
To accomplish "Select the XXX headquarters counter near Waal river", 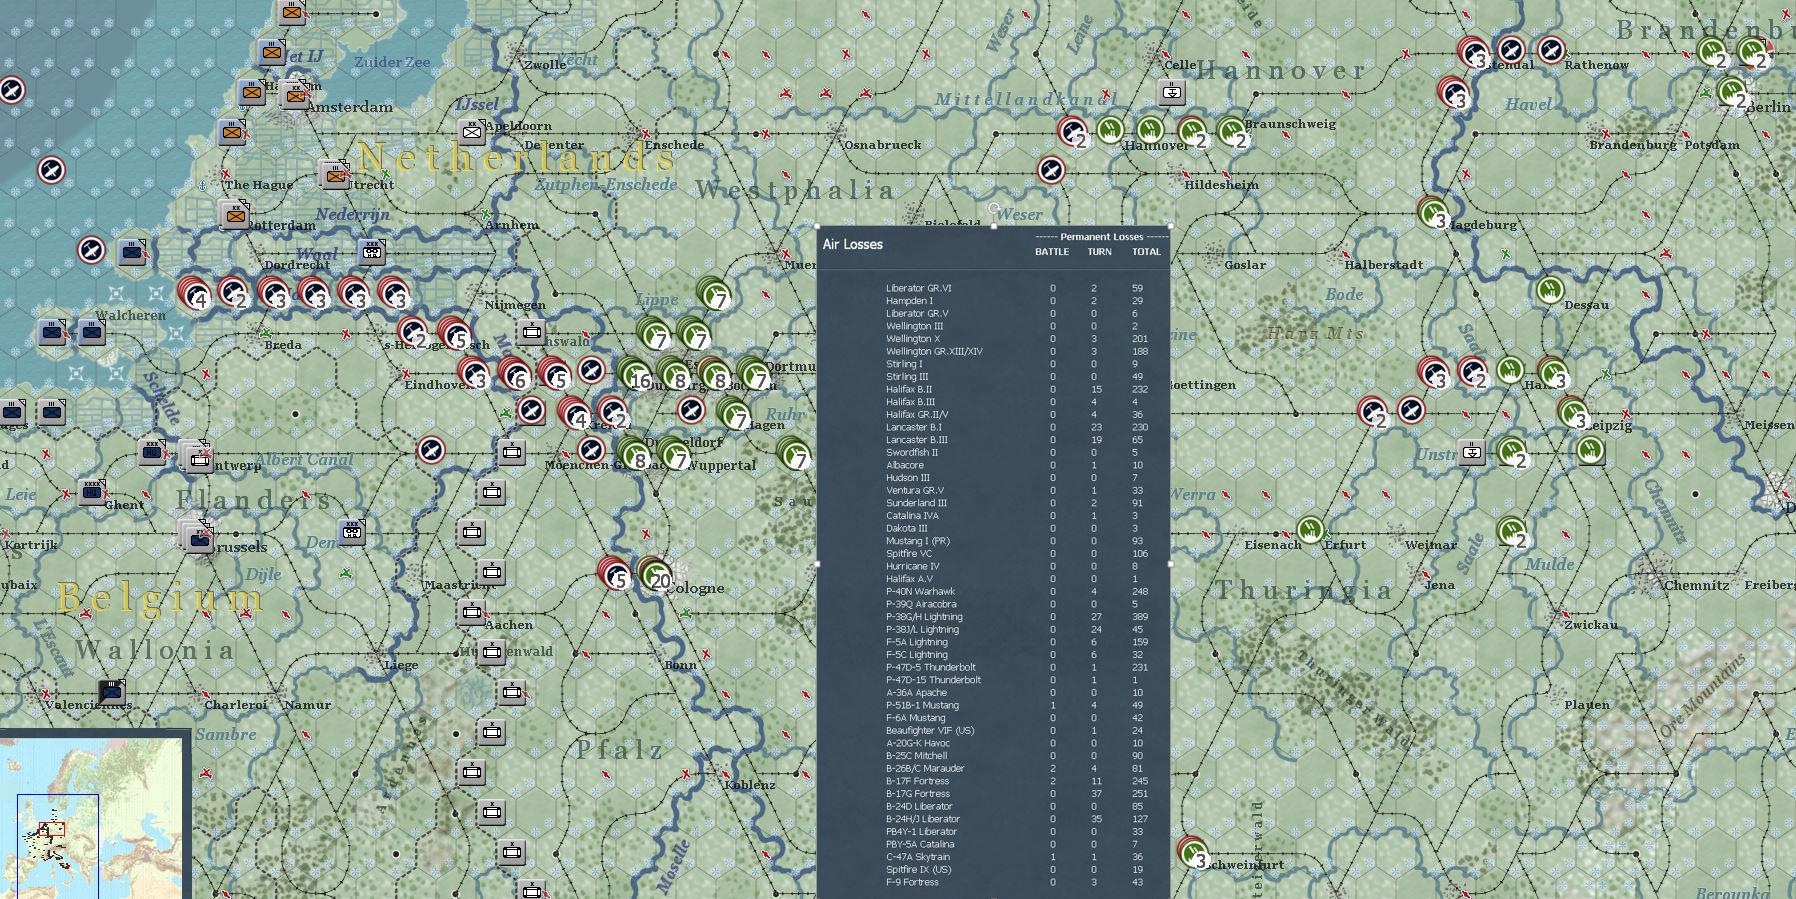I will click(372, 251).
